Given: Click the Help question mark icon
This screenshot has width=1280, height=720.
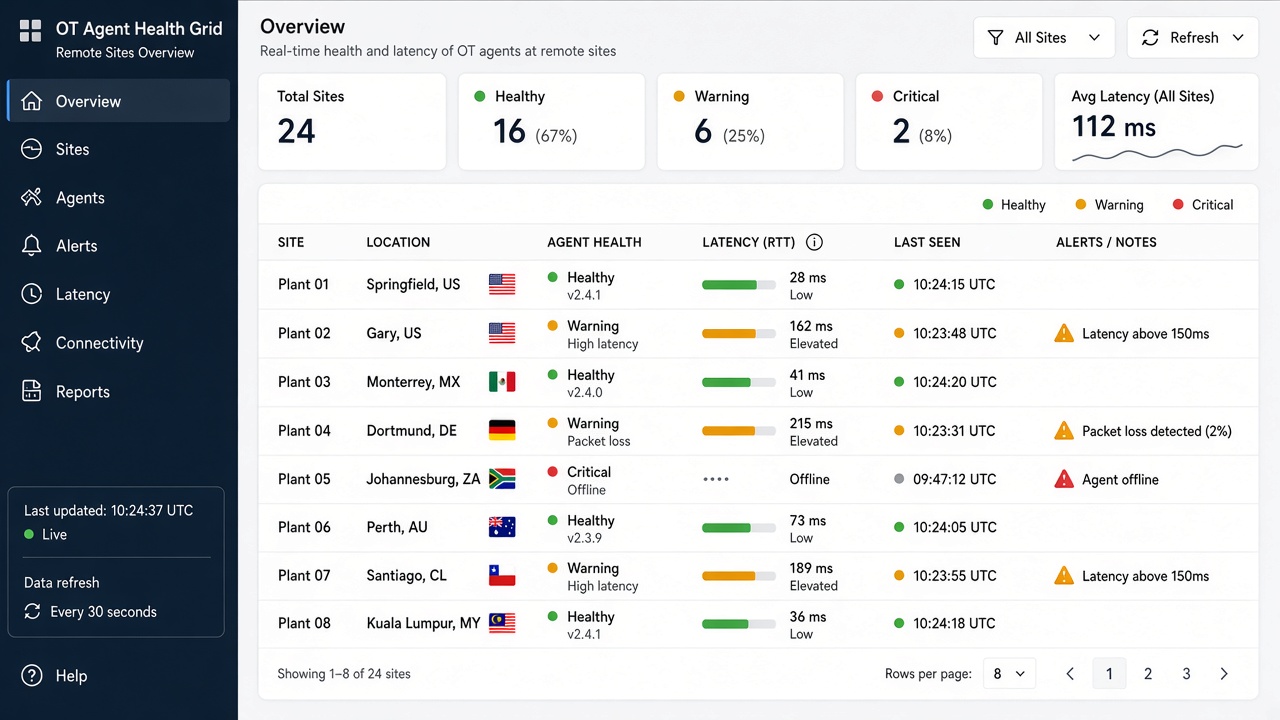Looking at the screenshot, I should point(32,676).
